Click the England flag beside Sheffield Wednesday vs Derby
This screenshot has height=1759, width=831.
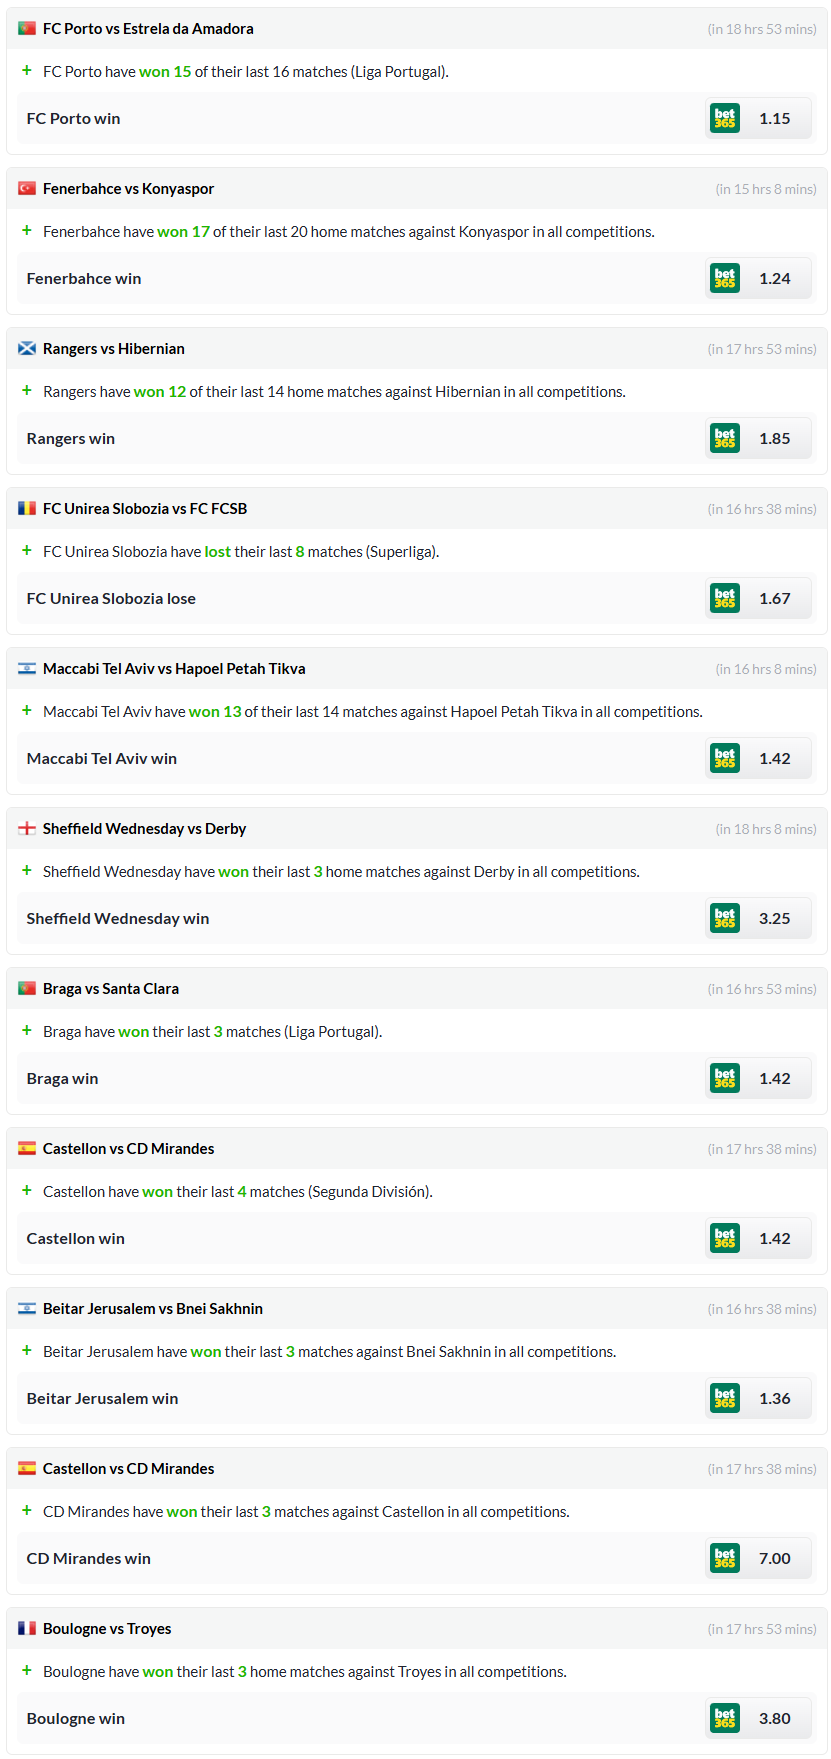tap(27, 829)
